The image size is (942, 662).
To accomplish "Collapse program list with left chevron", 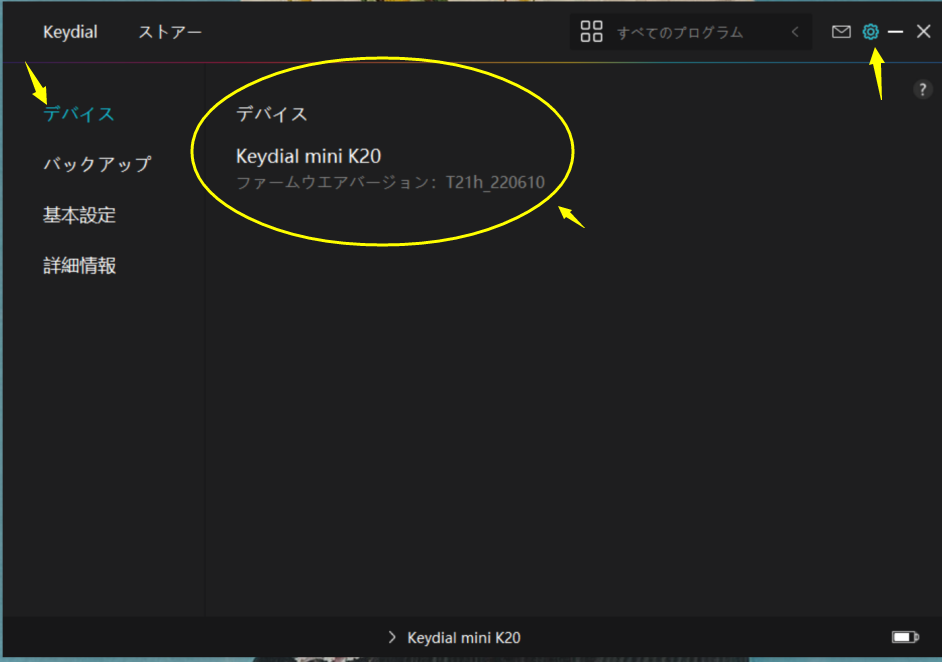I will [795, 32].
